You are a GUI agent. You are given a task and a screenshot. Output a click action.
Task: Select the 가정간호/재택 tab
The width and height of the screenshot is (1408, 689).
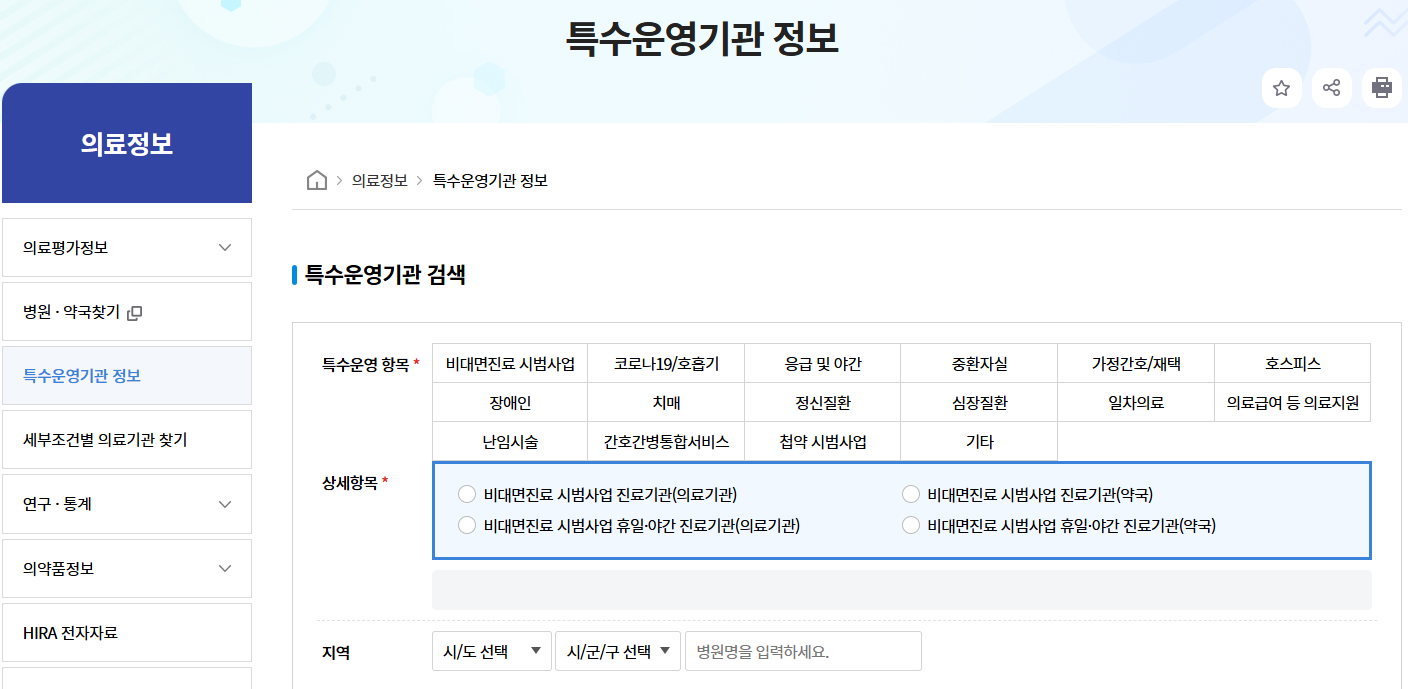[1136, 364]
